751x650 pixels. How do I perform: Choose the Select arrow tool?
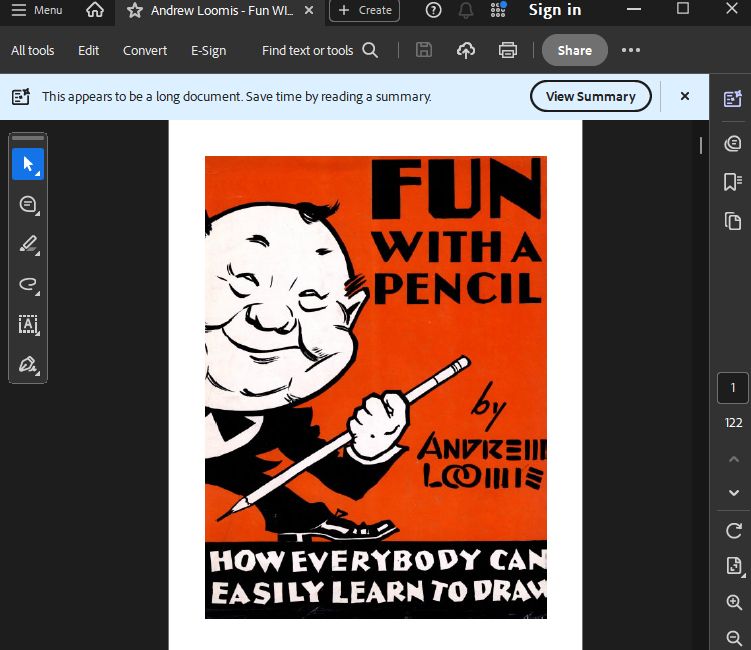(x=28, y=164)
